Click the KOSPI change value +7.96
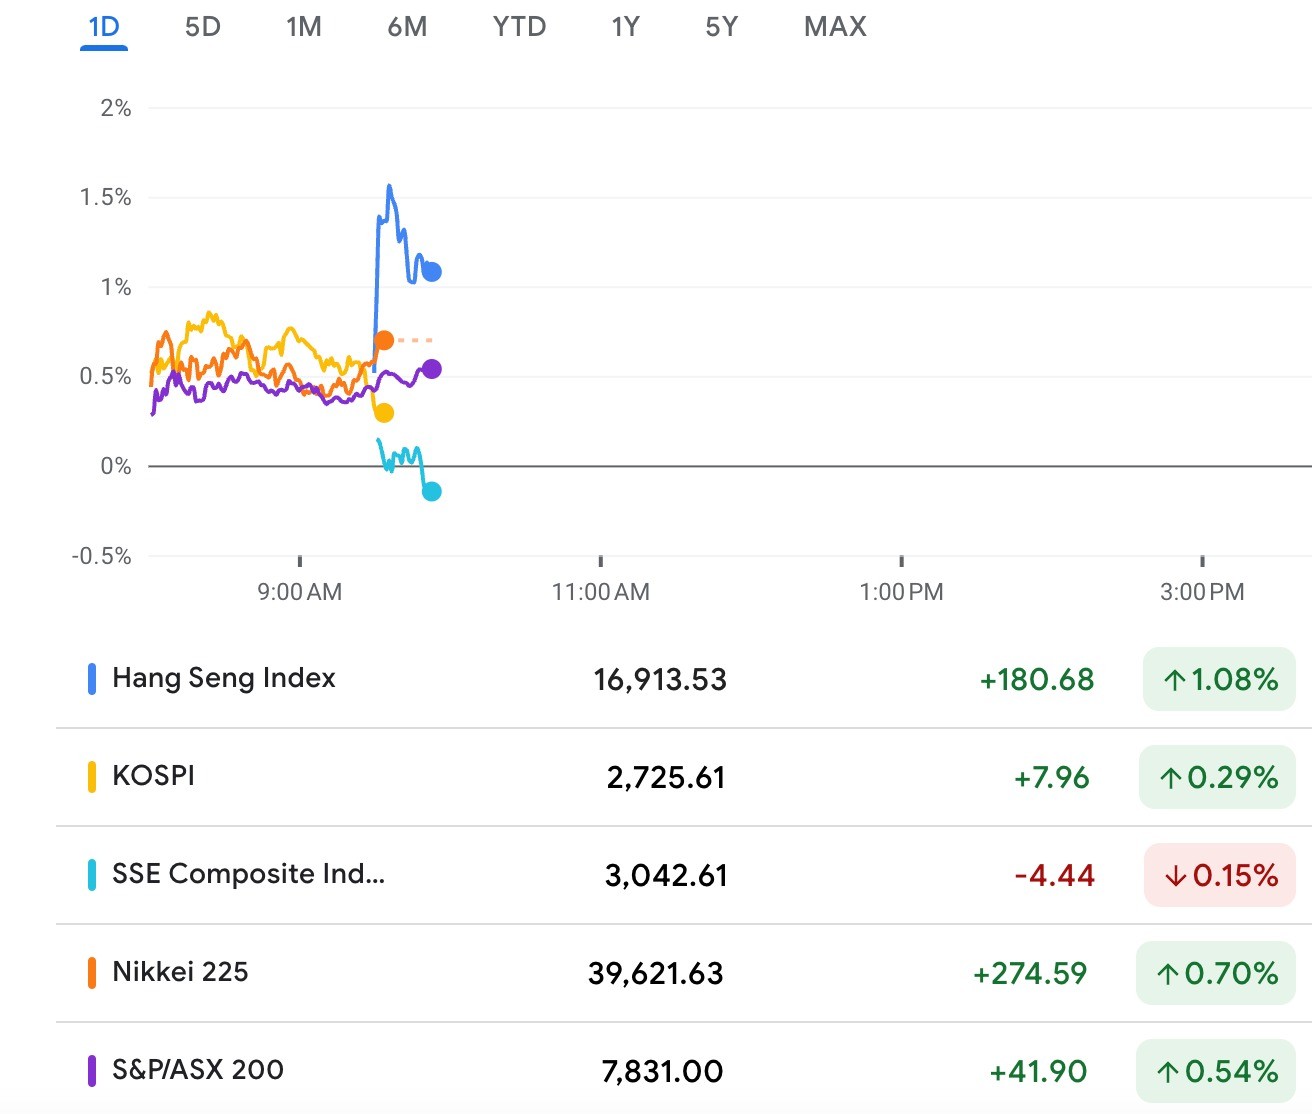The image size is (1312, 1114). coord(1052,778)
